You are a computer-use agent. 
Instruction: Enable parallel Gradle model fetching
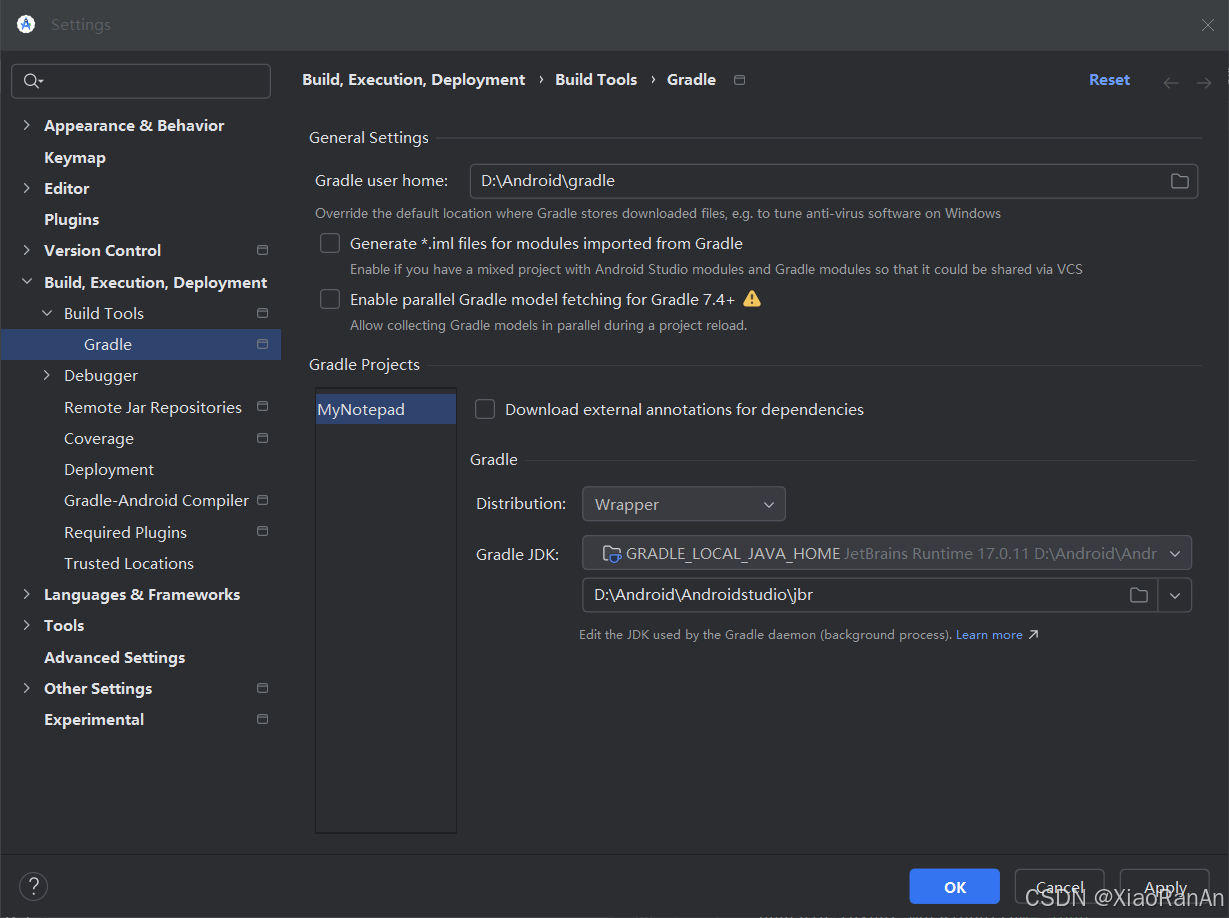330,298
